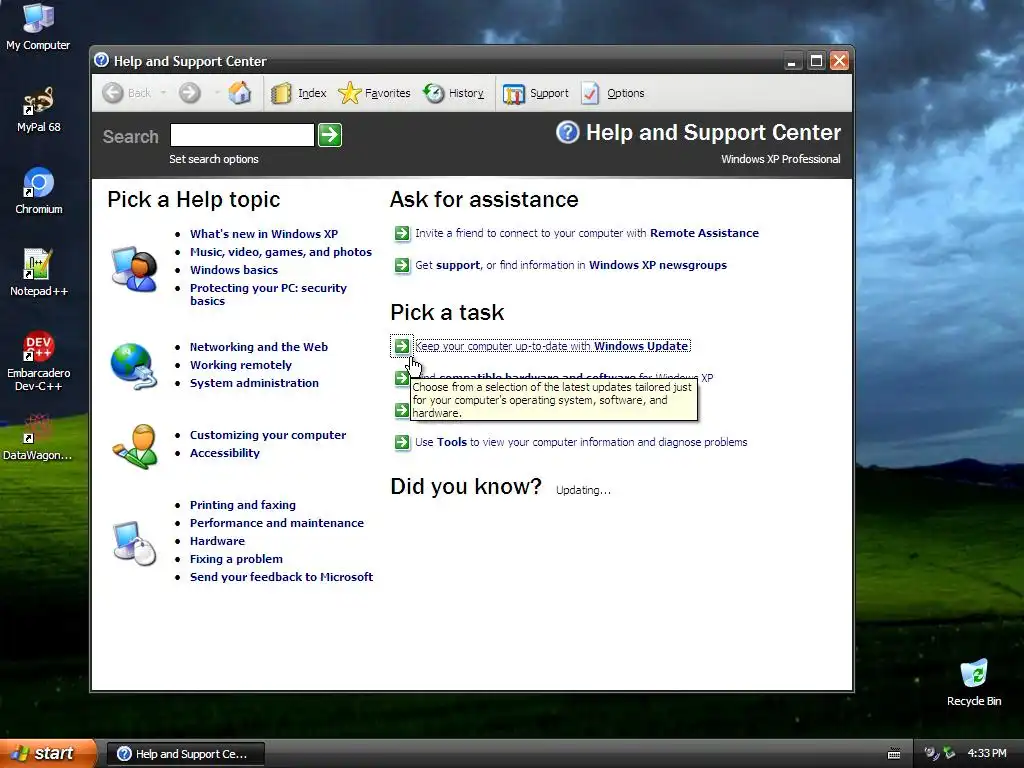1024x768 pixels.
Task: Click the keyboard icon in the taskbar
Action: (x=894, y=754)
